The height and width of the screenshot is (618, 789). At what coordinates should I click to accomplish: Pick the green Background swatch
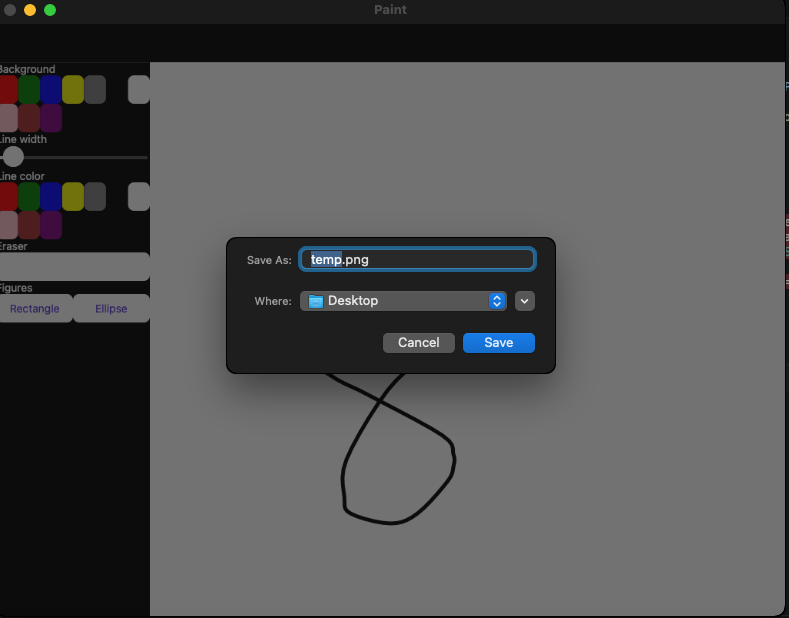pos(29,90)
